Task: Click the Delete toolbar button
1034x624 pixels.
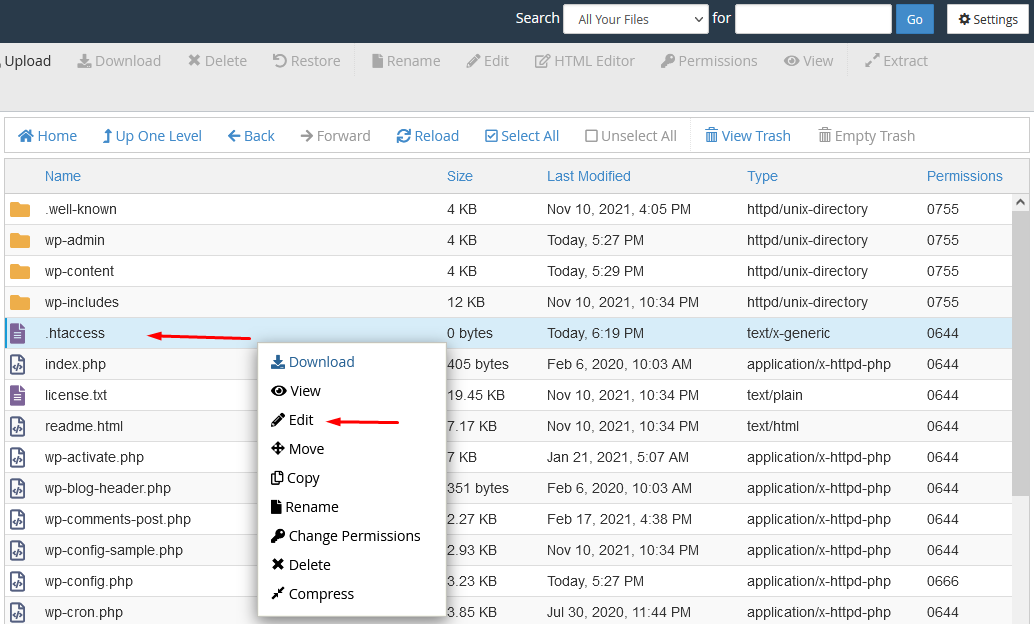Action: [x=217, y=61]
